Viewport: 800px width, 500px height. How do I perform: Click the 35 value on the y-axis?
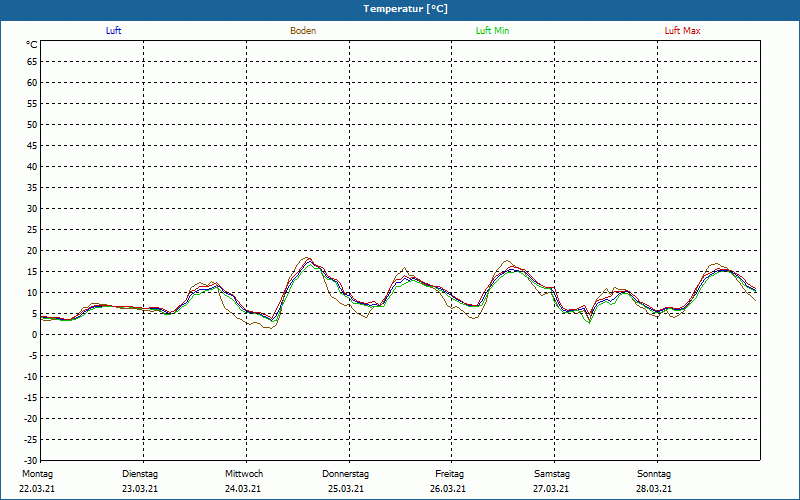32,188
